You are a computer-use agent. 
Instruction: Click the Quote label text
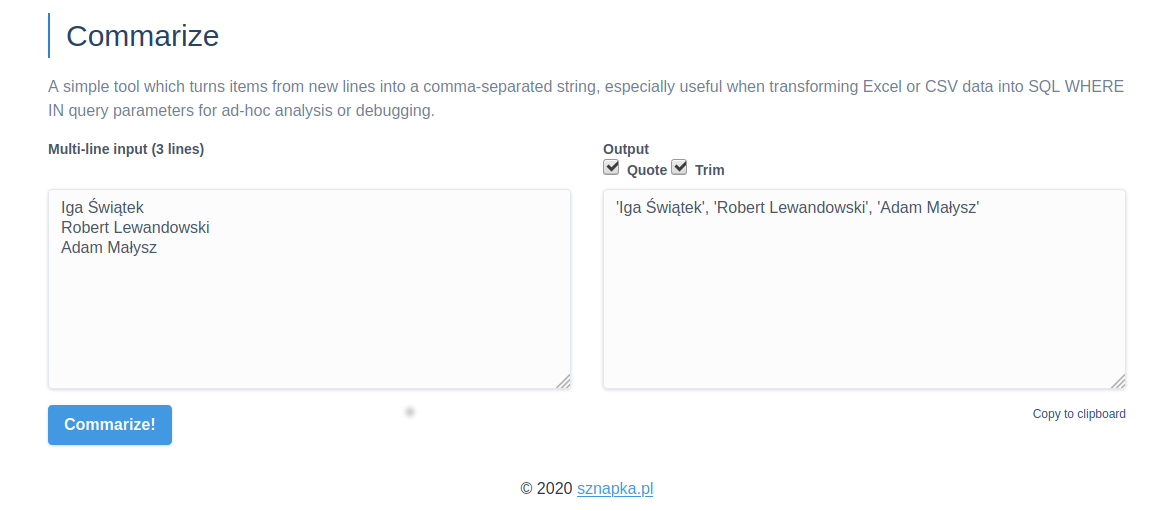647,170
